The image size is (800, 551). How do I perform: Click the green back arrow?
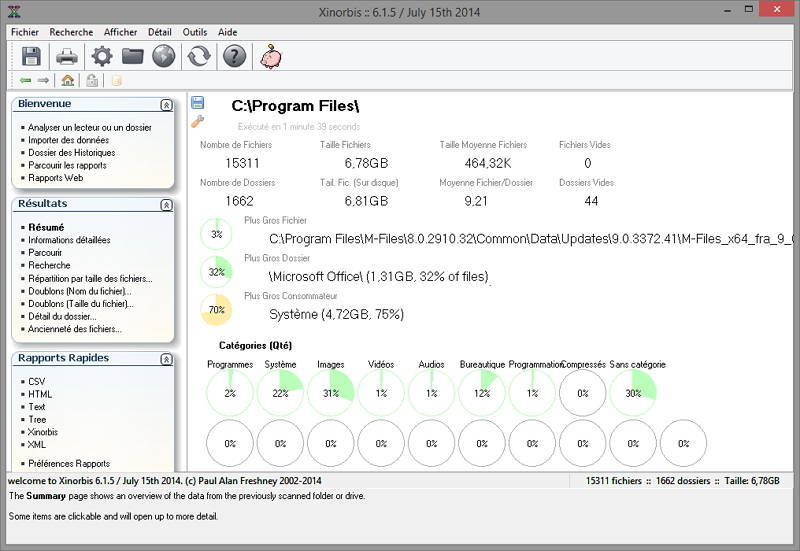(26, 81)
